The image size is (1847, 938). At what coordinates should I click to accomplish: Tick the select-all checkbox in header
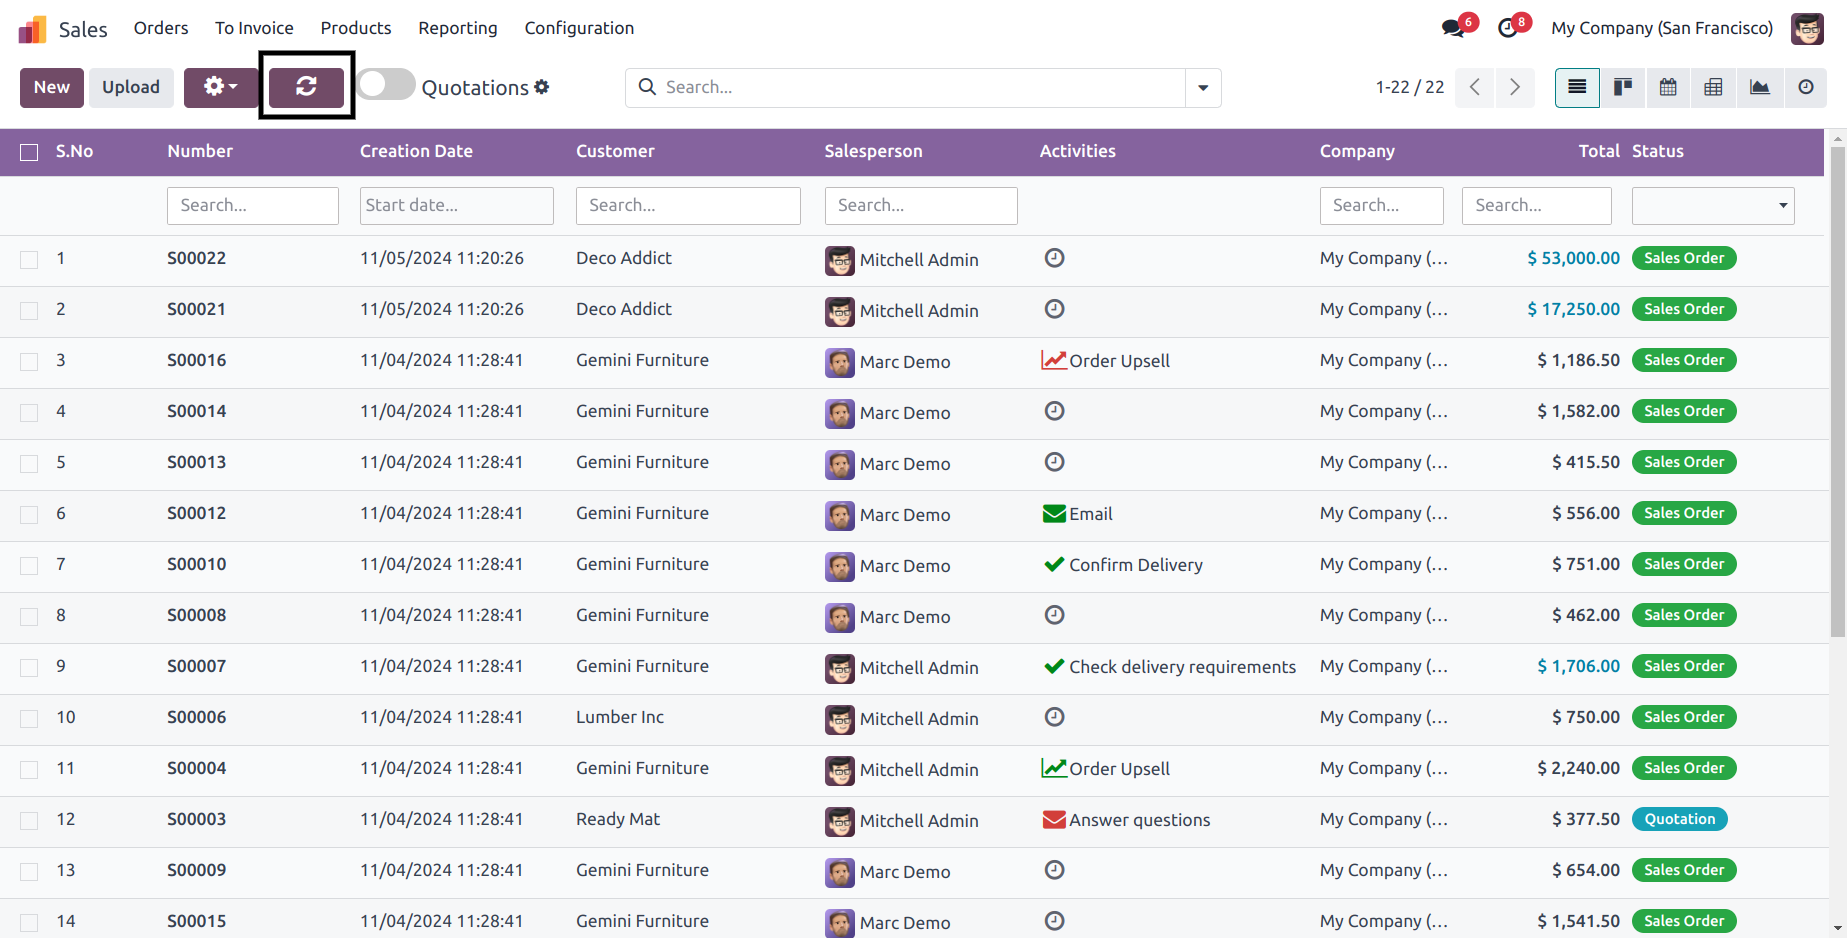29,152
